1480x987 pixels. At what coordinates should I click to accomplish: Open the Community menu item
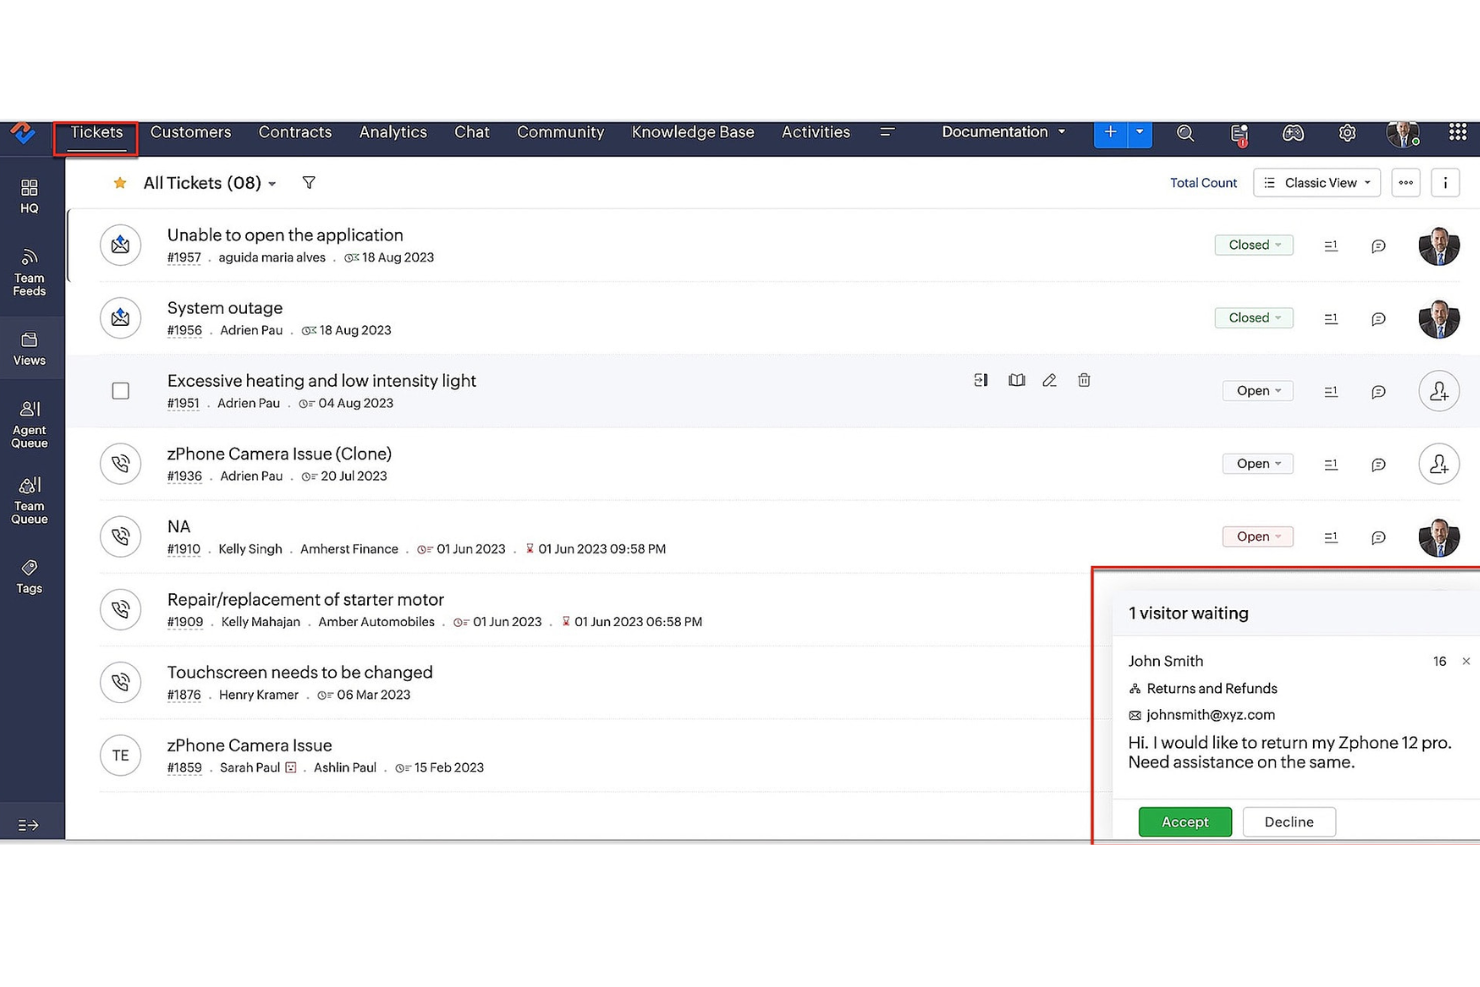click(560, 131)
